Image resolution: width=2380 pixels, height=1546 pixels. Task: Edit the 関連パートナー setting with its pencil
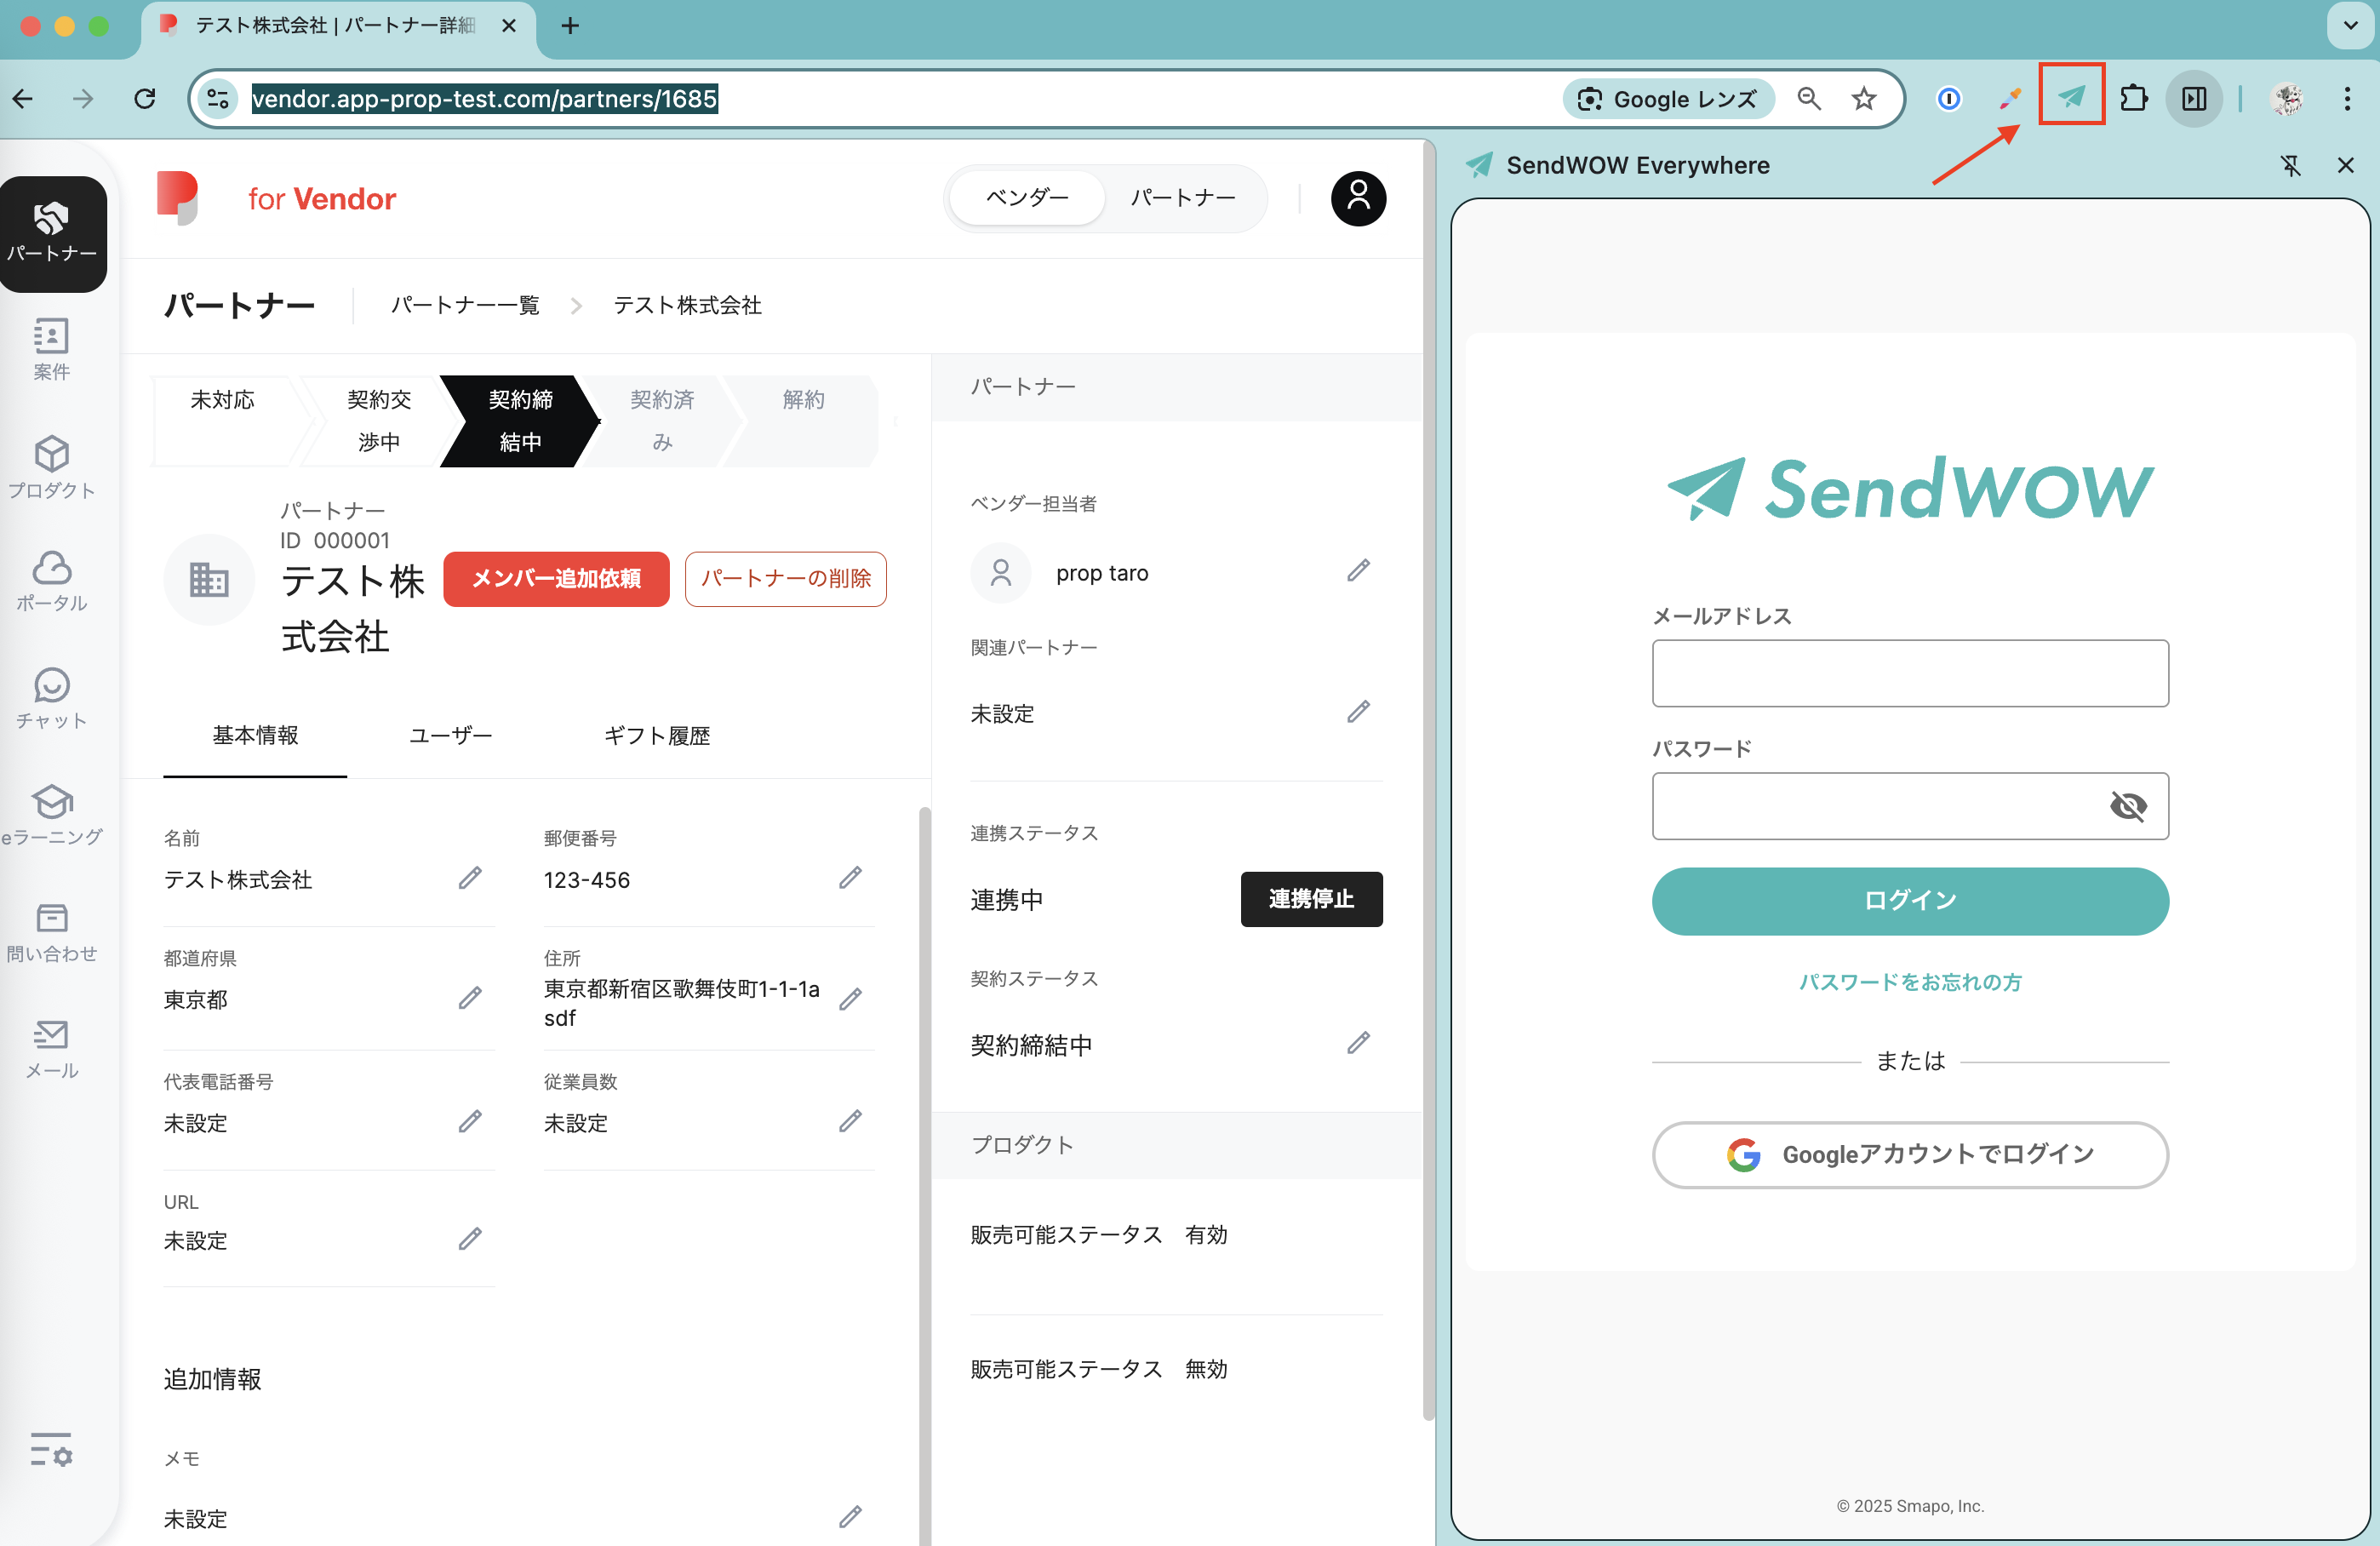tap(1358, 711)
